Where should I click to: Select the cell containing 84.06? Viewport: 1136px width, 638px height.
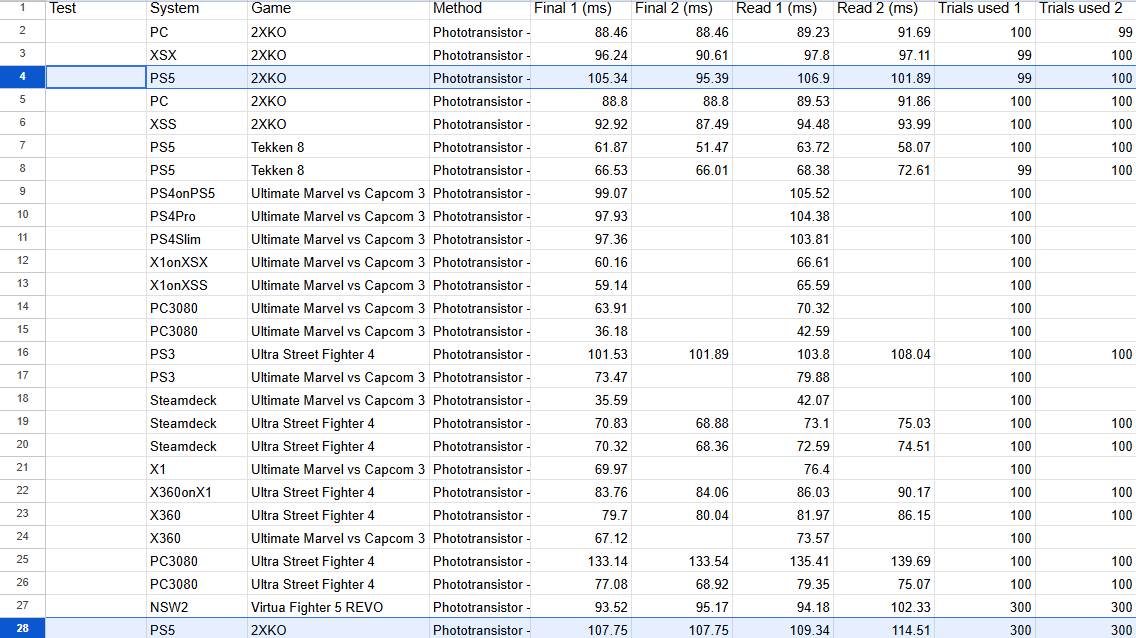point(682,492)
